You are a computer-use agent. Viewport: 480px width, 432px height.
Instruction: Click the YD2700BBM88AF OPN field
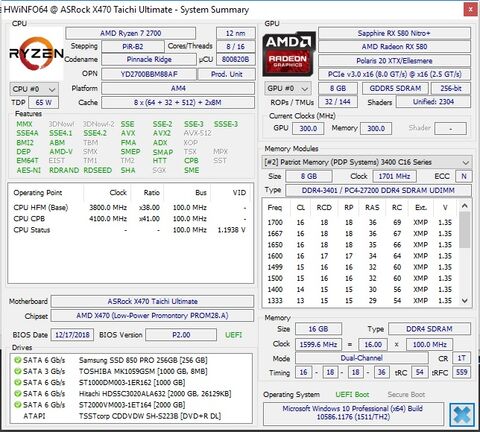pos(149,74)
